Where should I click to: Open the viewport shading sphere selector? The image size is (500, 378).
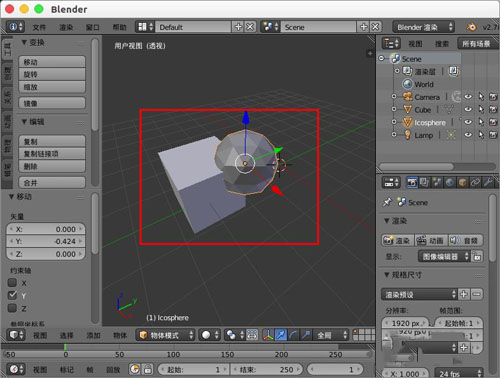(x=210, y=335)
